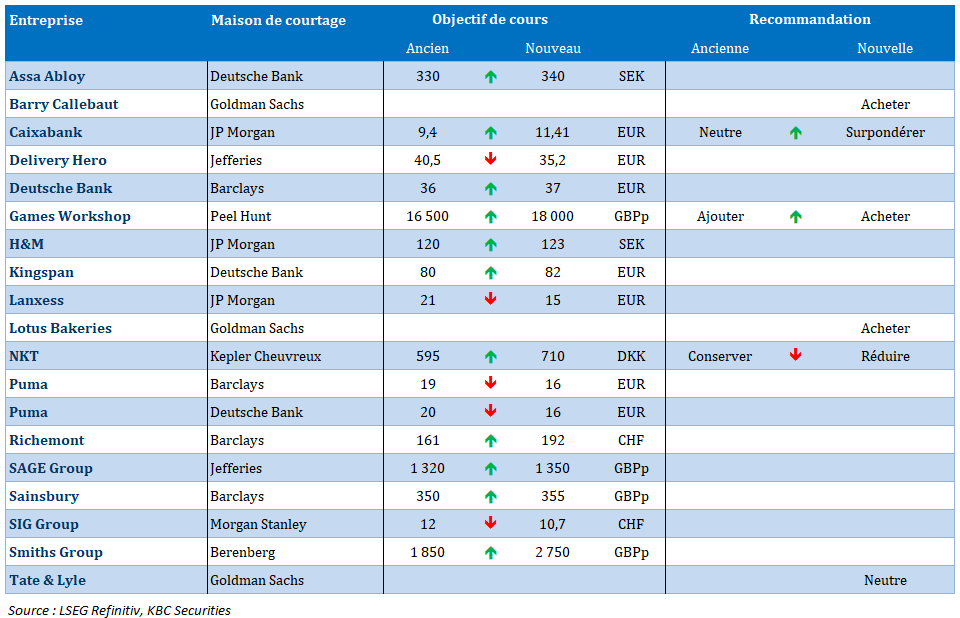Viewport: 960px width, 618px height.
Task: Click the Tate & Lyle company name
Action: click(x=47, y=580)
